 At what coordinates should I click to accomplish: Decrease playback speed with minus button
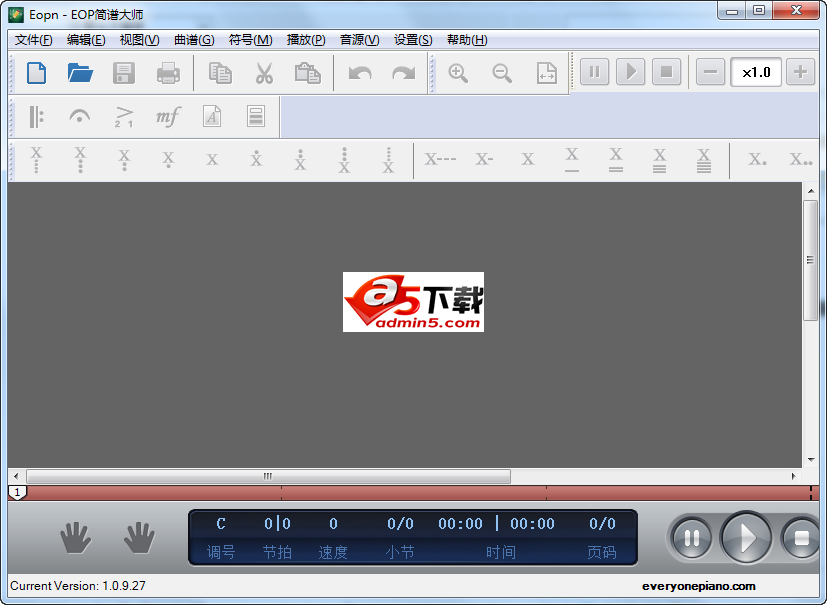710,72
